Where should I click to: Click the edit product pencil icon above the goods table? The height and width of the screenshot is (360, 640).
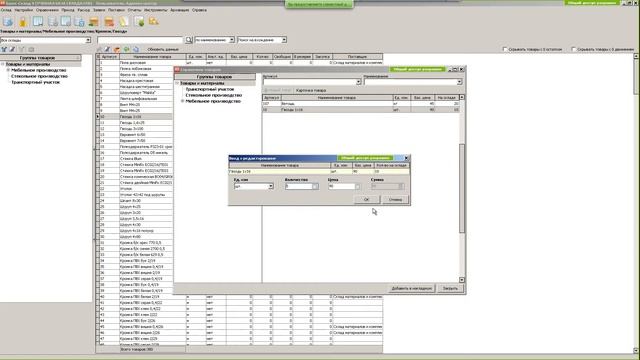coord(107,49)
